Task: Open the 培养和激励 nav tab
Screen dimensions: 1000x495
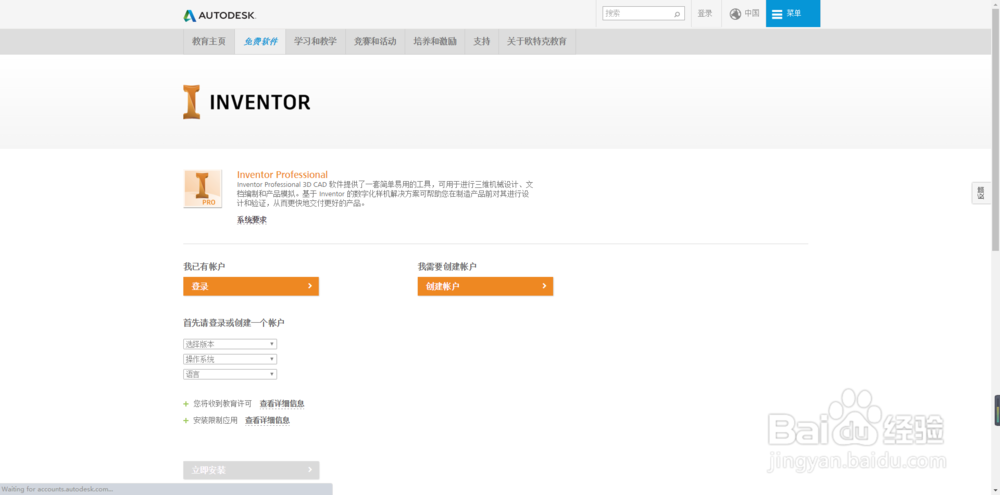Action: point(435,41)
